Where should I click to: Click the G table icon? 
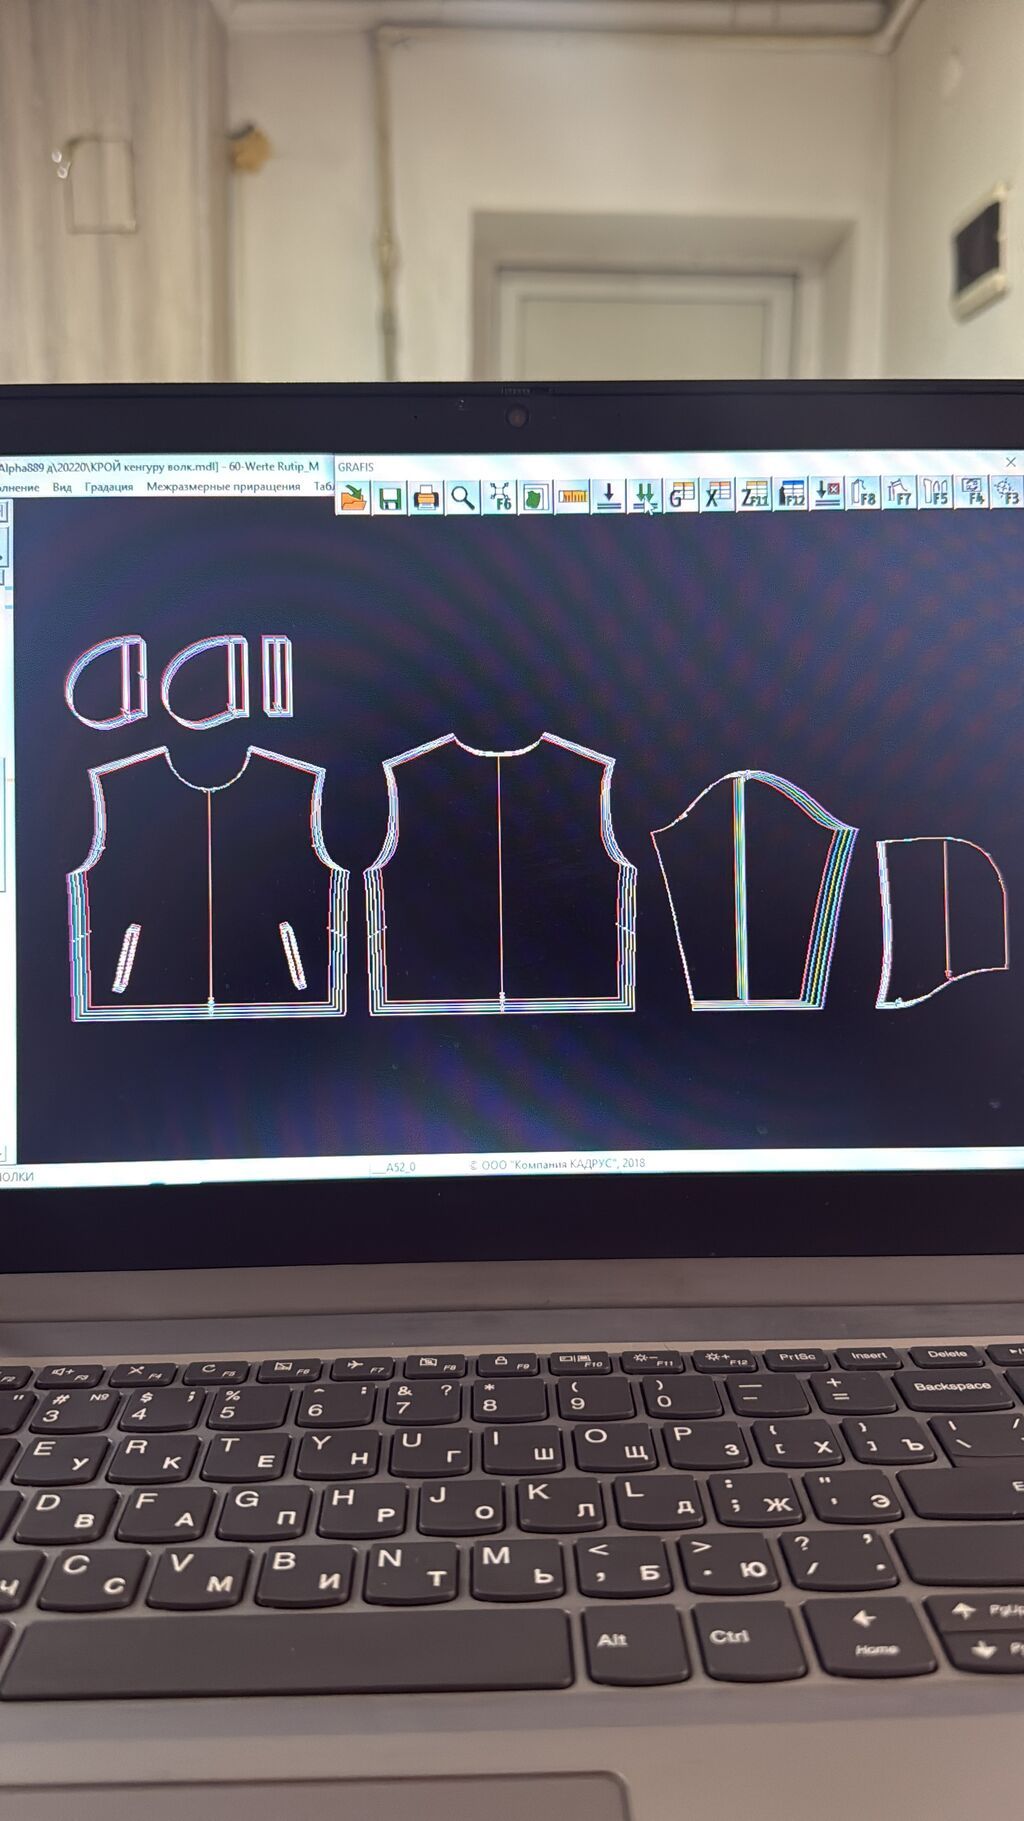click(x=681, y=494)
